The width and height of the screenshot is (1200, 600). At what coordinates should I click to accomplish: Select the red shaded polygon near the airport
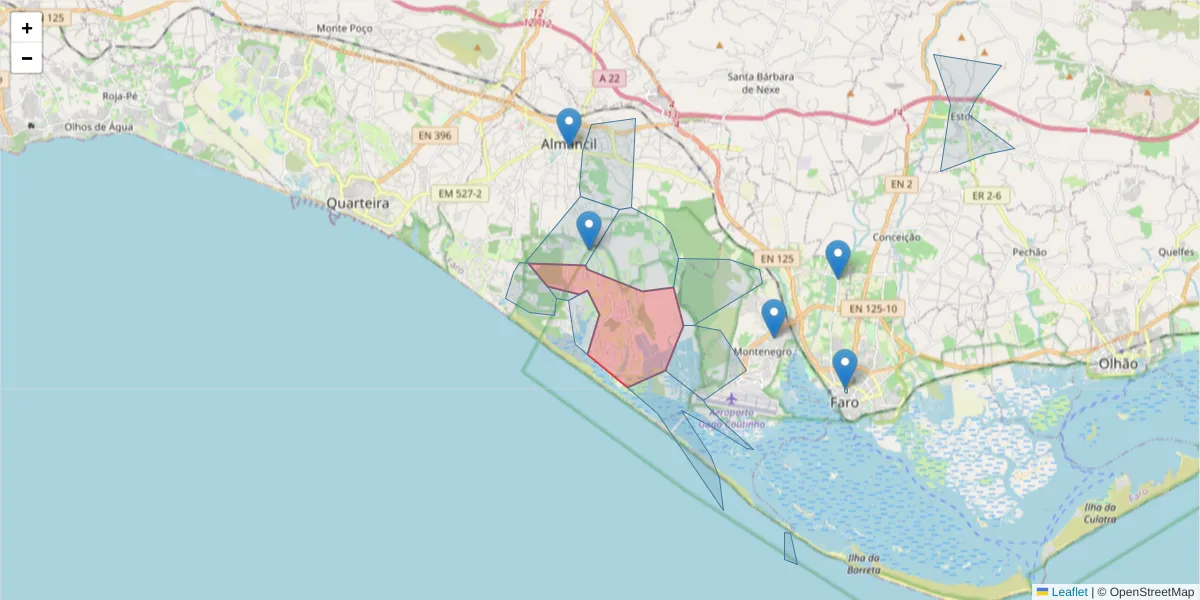click(630, 320)
